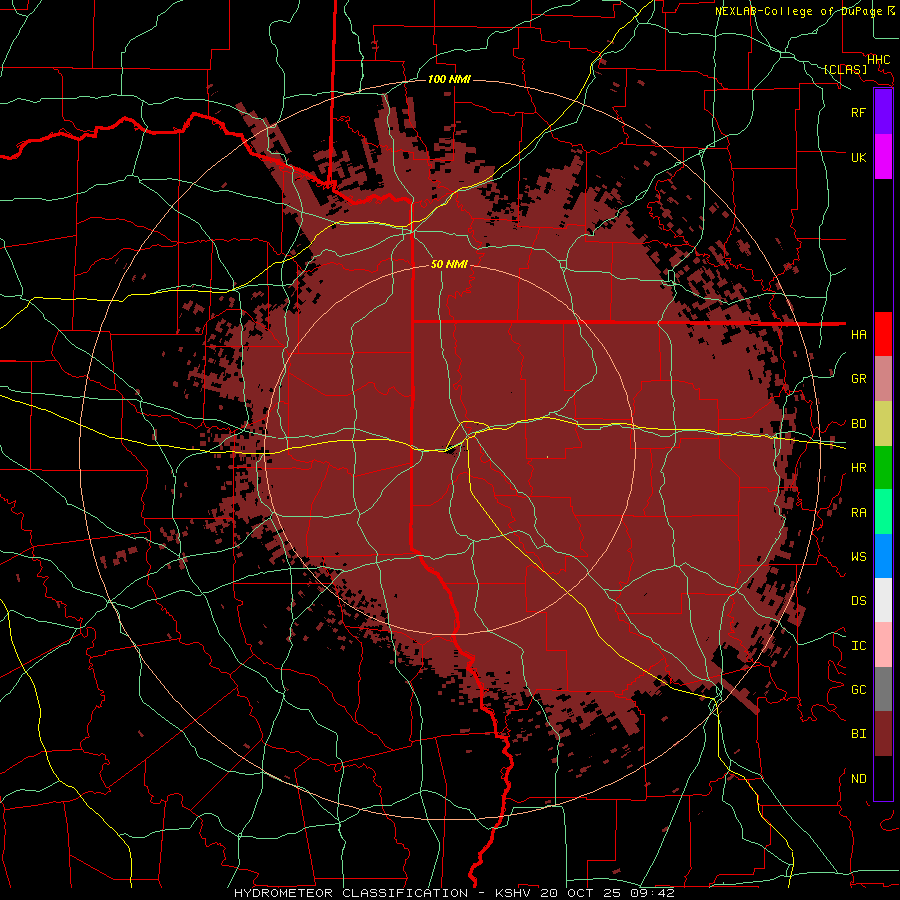Click the RA light-green legend swatch
This screenshot has width=900, height=900.
[883, 512]
